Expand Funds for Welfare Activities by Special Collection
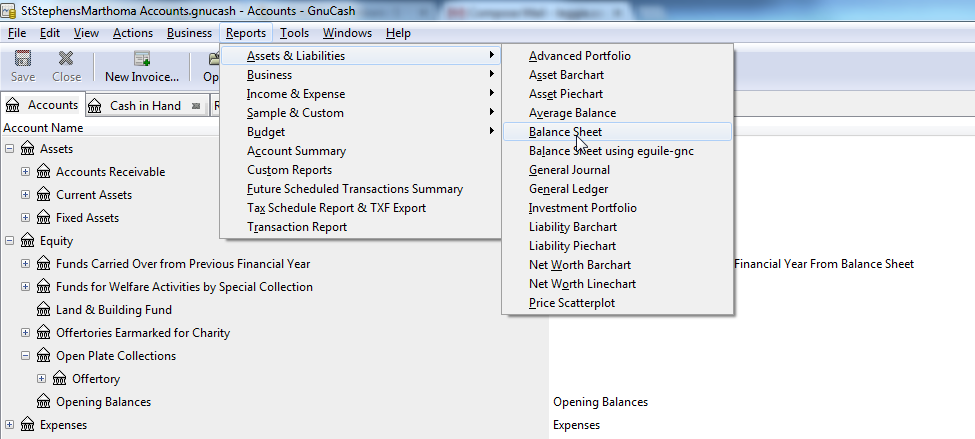 point(25,287)
